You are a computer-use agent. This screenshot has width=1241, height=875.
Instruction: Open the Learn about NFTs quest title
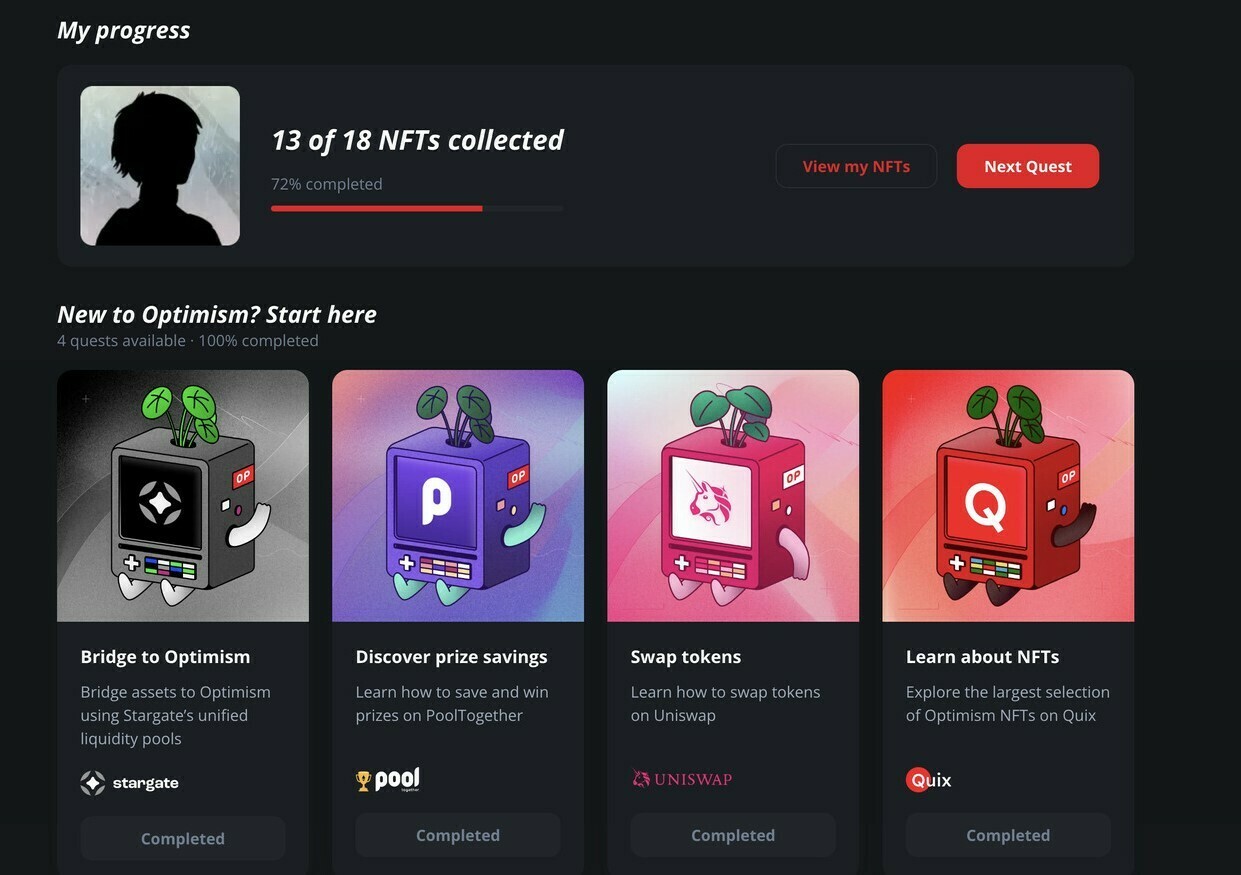point(983,657)
